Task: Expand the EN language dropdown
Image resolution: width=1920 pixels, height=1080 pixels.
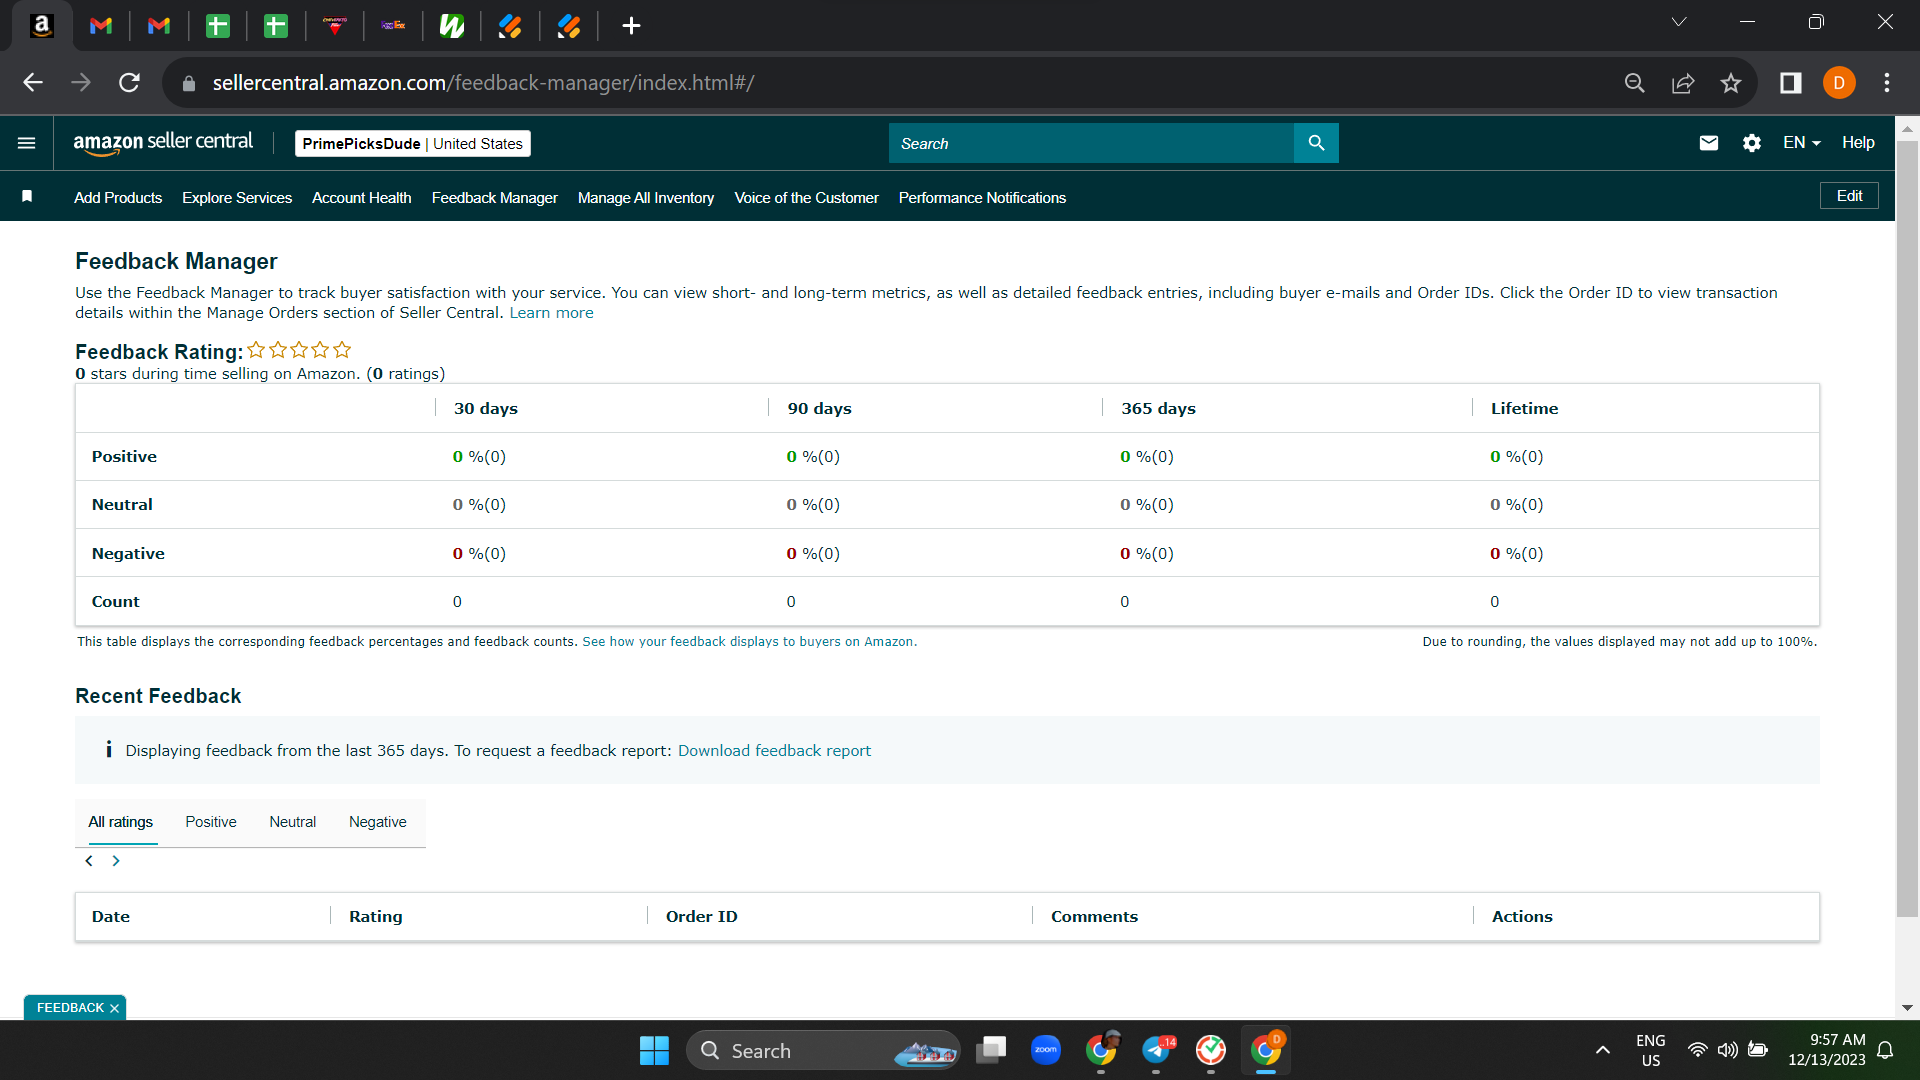Action: (1801, 143)
